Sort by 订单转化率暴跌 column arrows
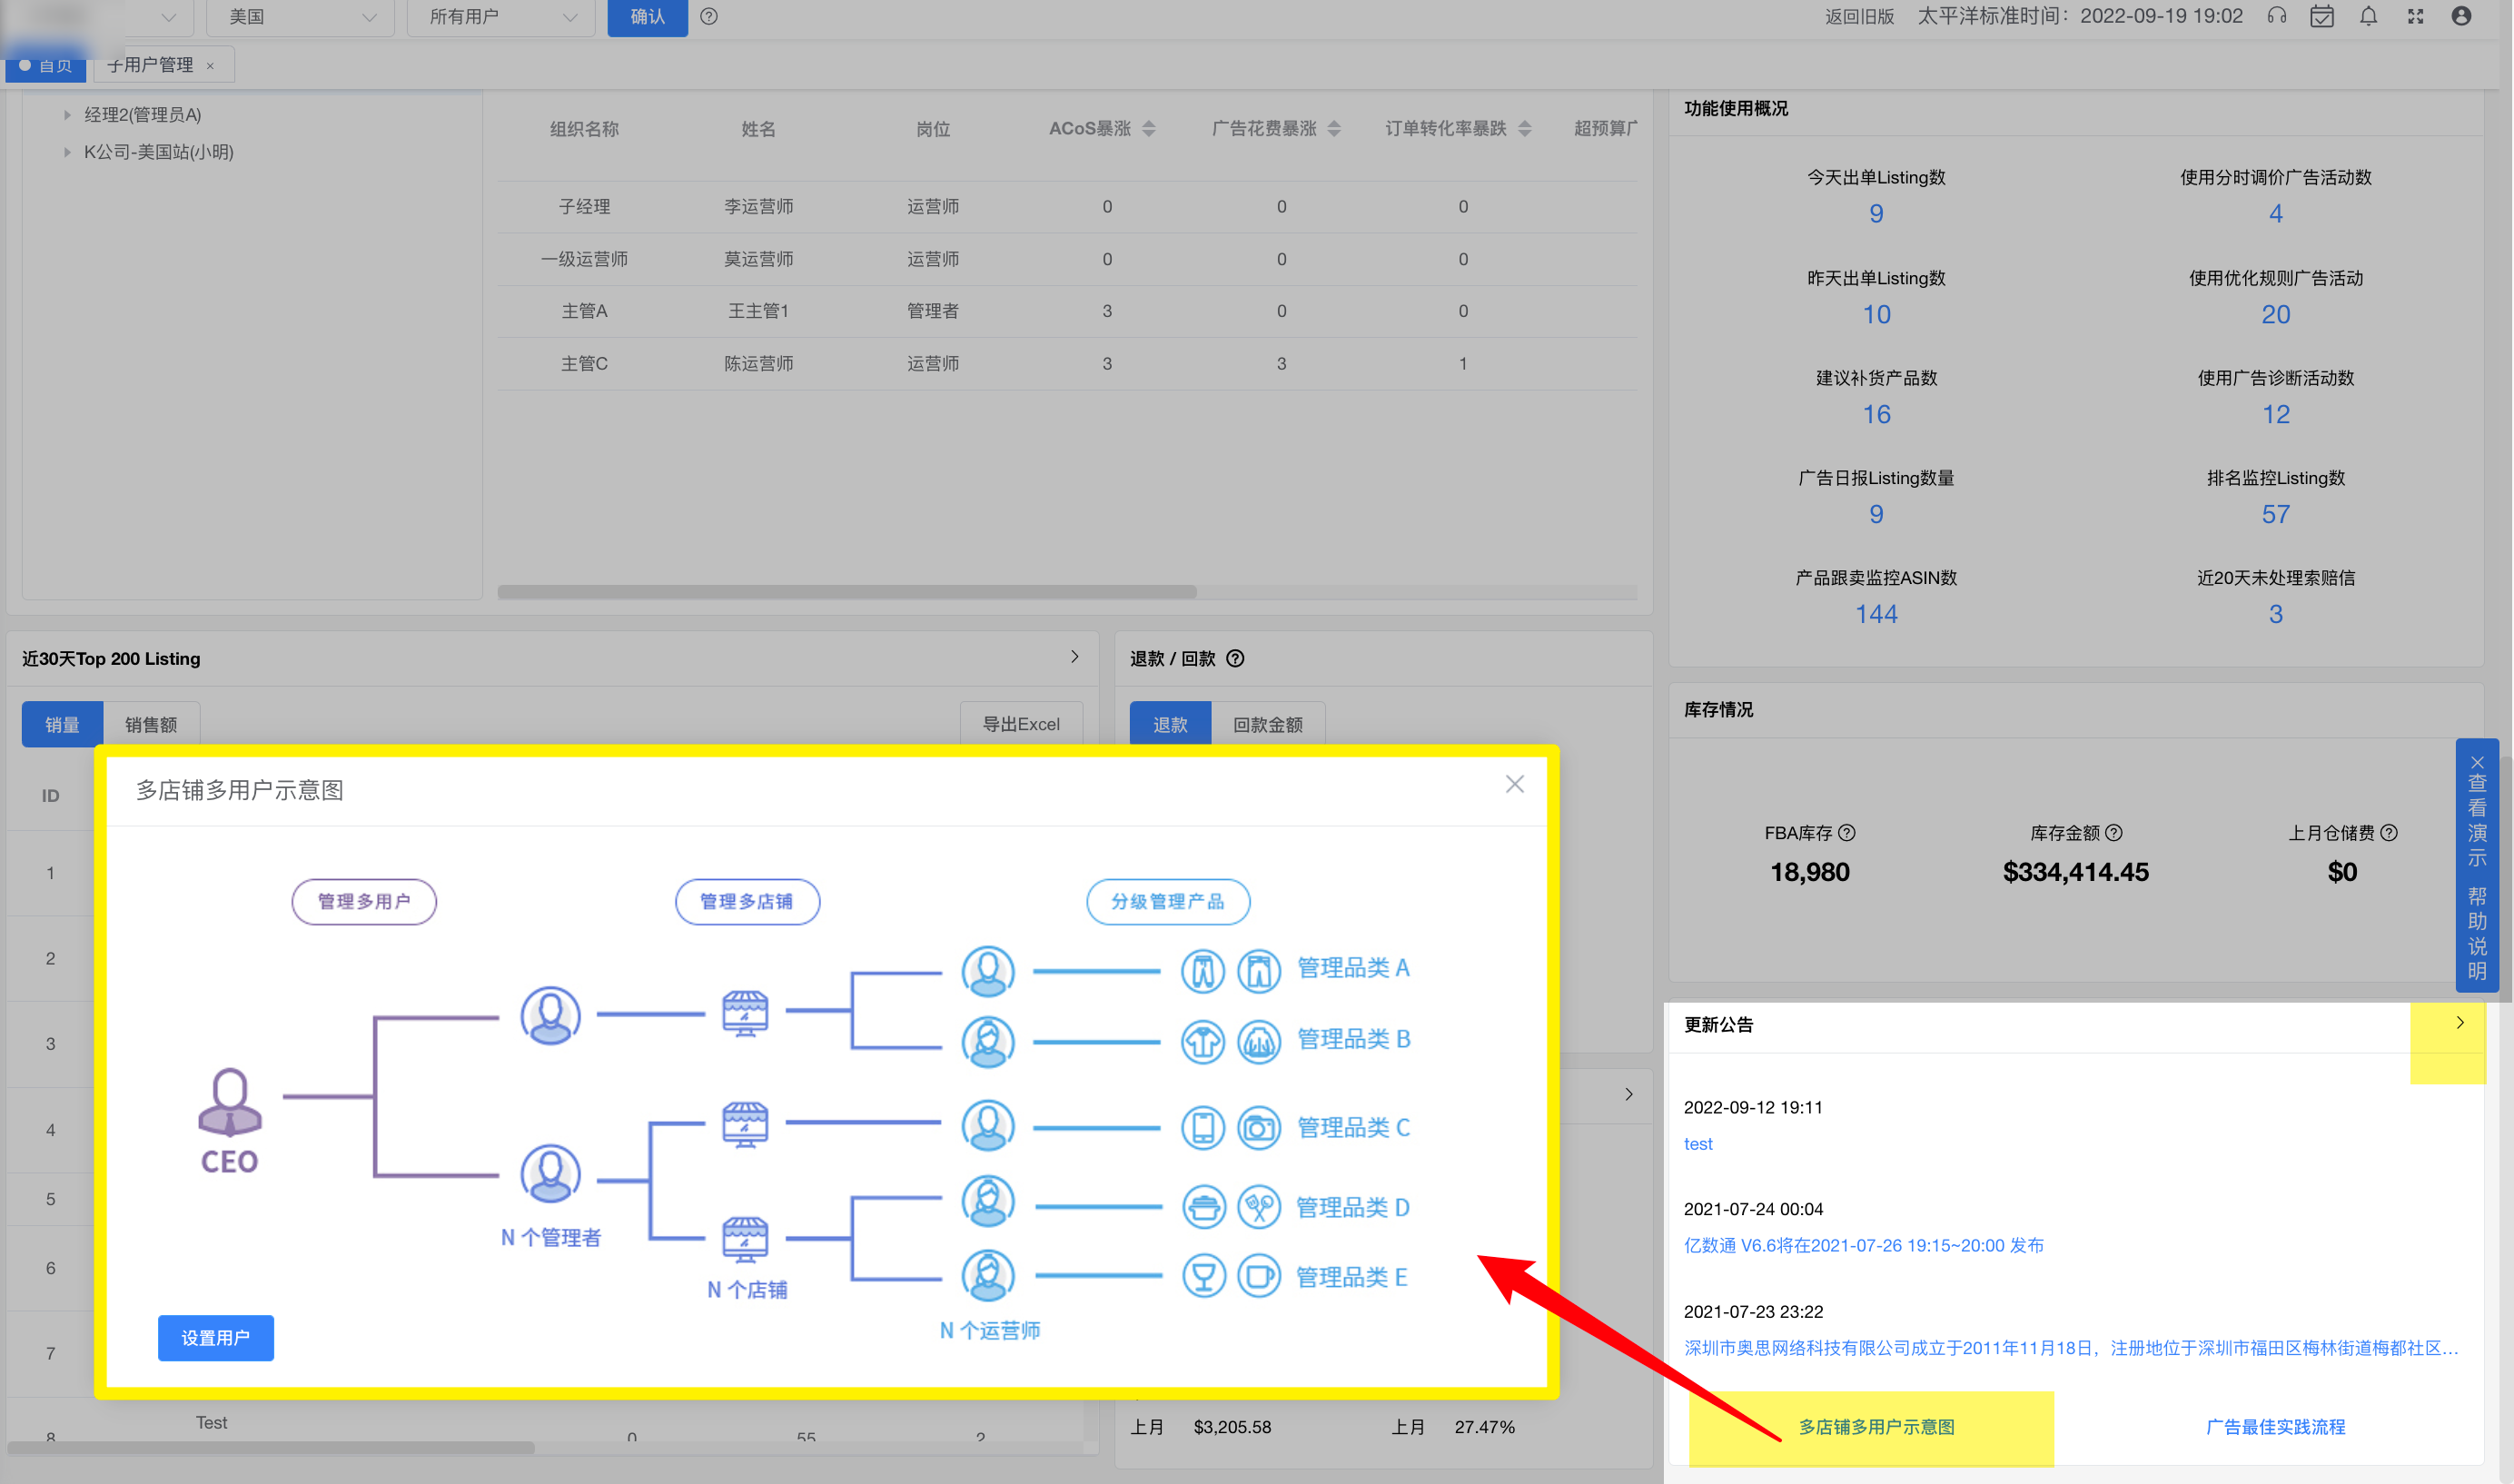 pyautogui.click(x=1525, y=128)
